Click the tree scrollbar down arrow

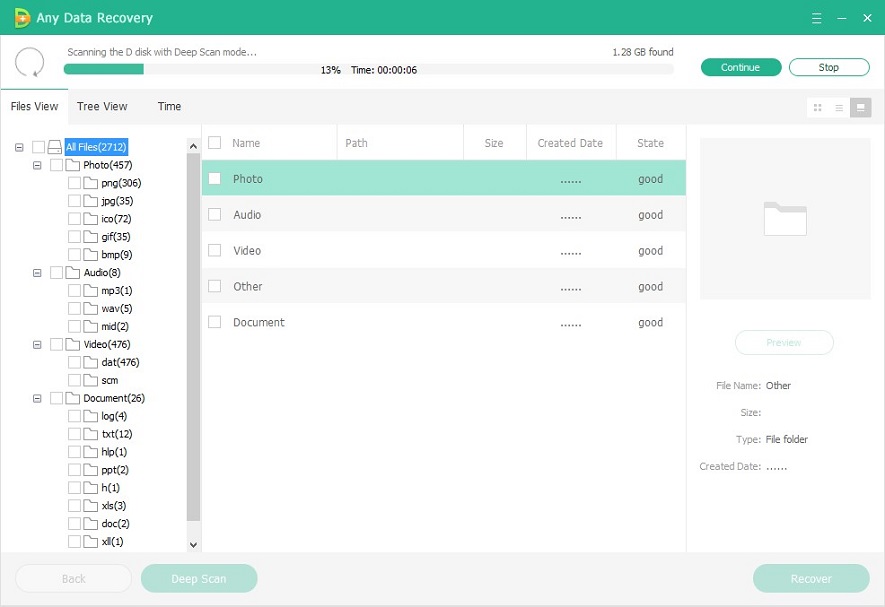[x=193, y=545]
